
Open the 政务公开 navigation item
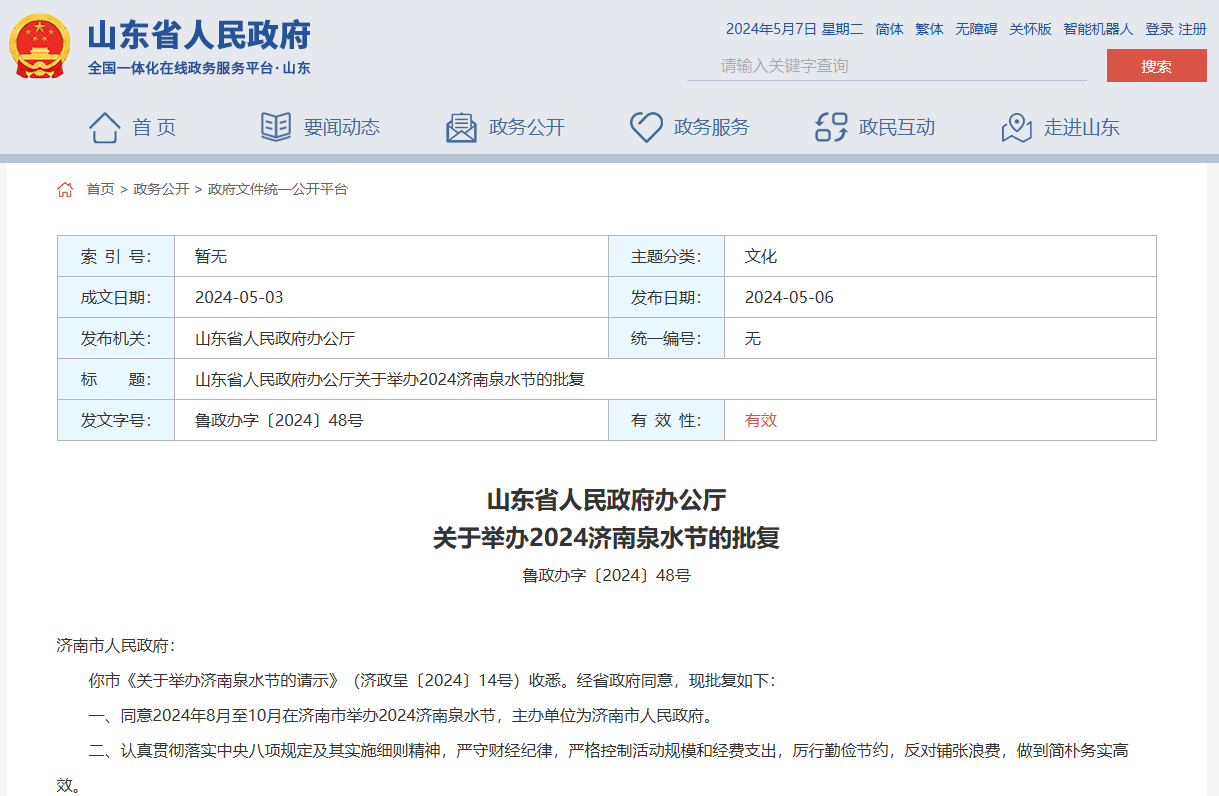(x=527, y=128)
